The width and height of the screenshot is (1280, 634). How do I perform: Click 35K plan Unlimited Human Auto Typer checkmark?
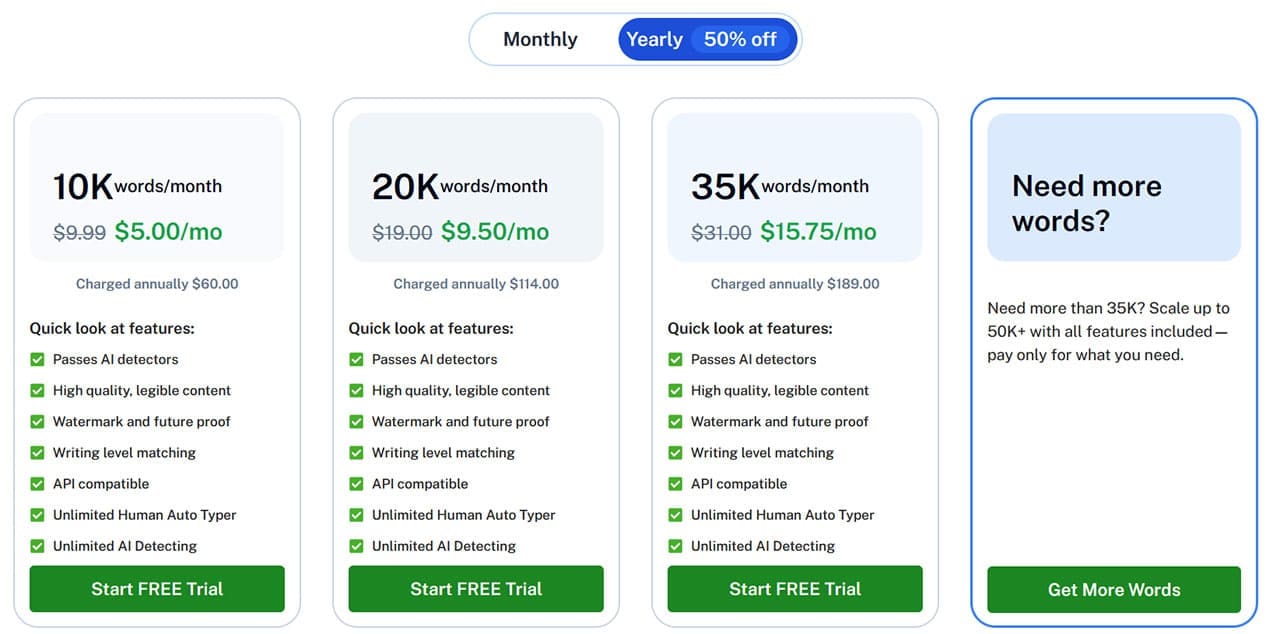pyautogui.click(x=675, y=515)
